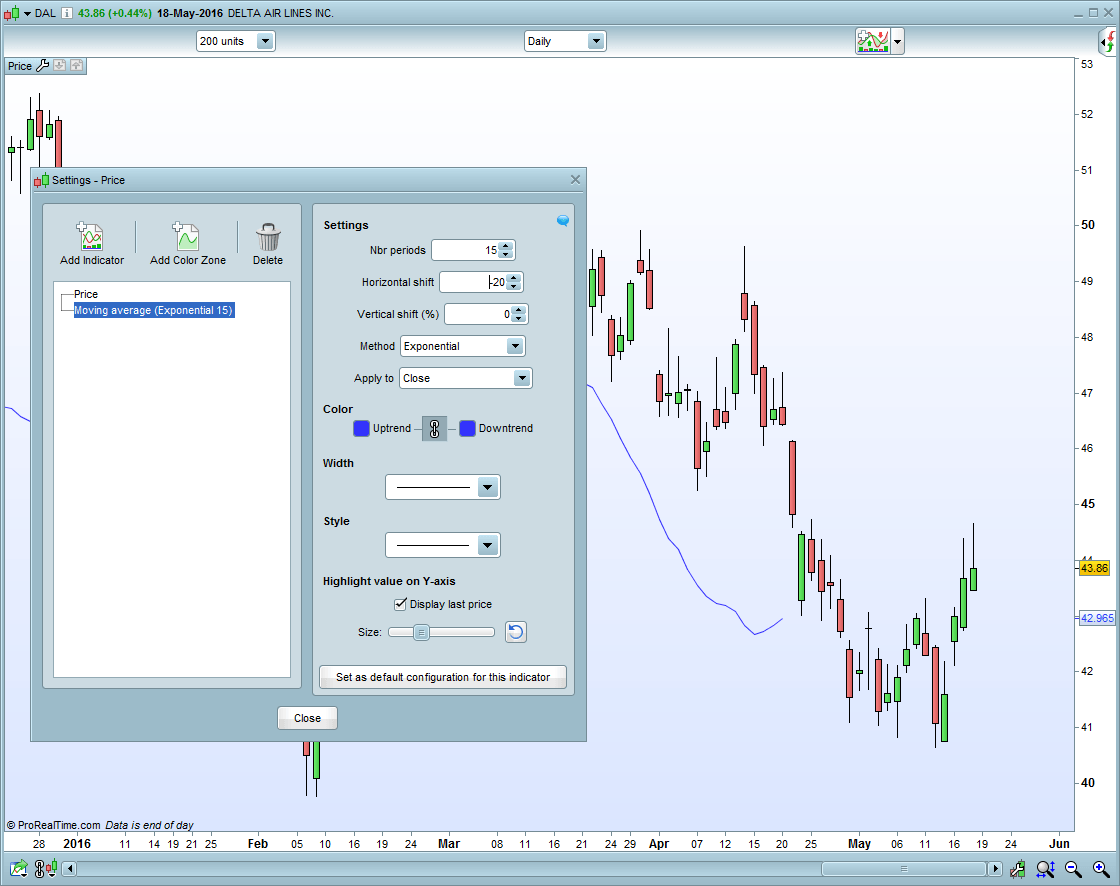Increase Nbr periods with the up stepper
Image resolution: width=1120 pixels, height=886 pixels.
(x=506, y=246)
